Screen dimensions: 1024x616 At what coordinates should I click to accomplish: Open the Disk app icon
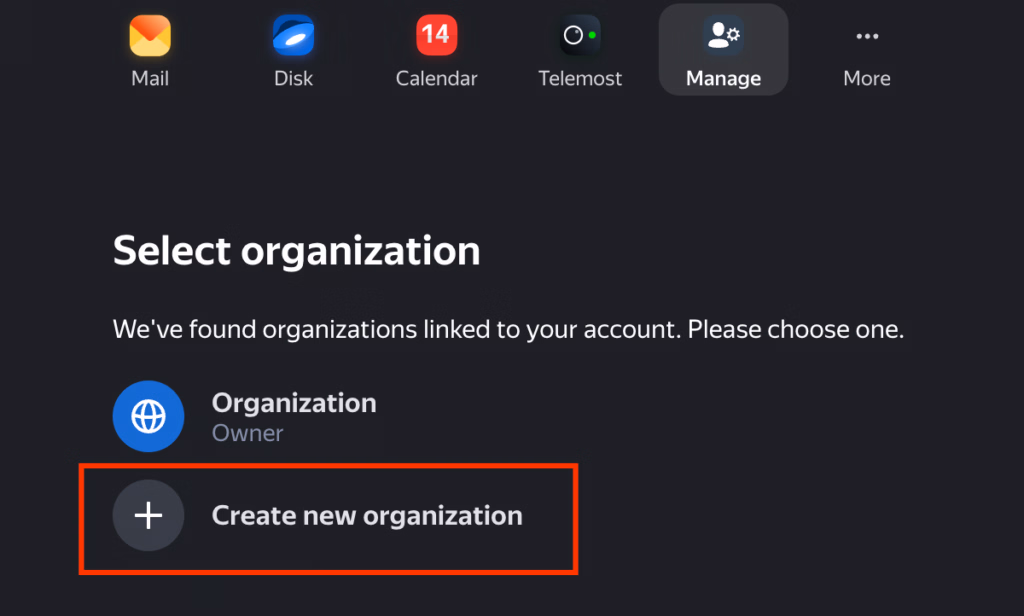(x=293, y=35)
